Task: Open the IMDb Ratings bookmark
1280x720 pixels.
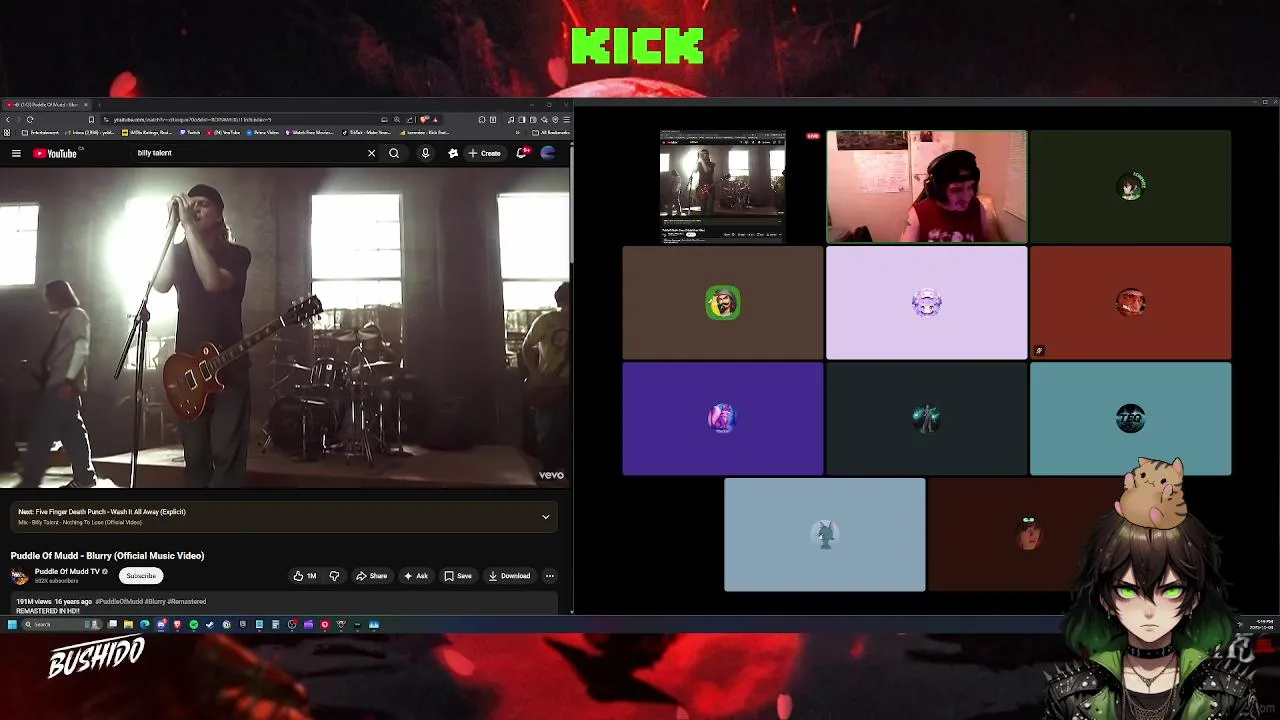Action: pos(147,132)
